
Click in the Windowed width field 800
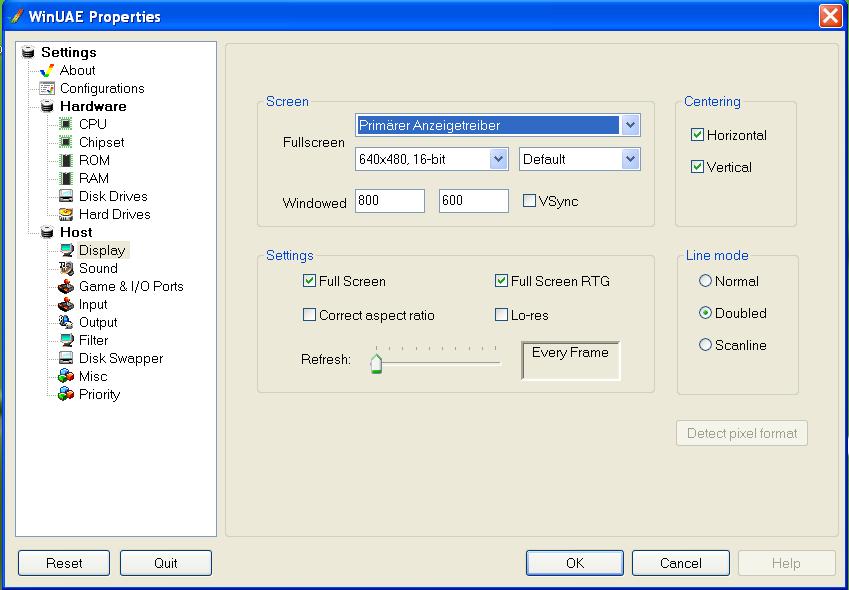[390, 201]
